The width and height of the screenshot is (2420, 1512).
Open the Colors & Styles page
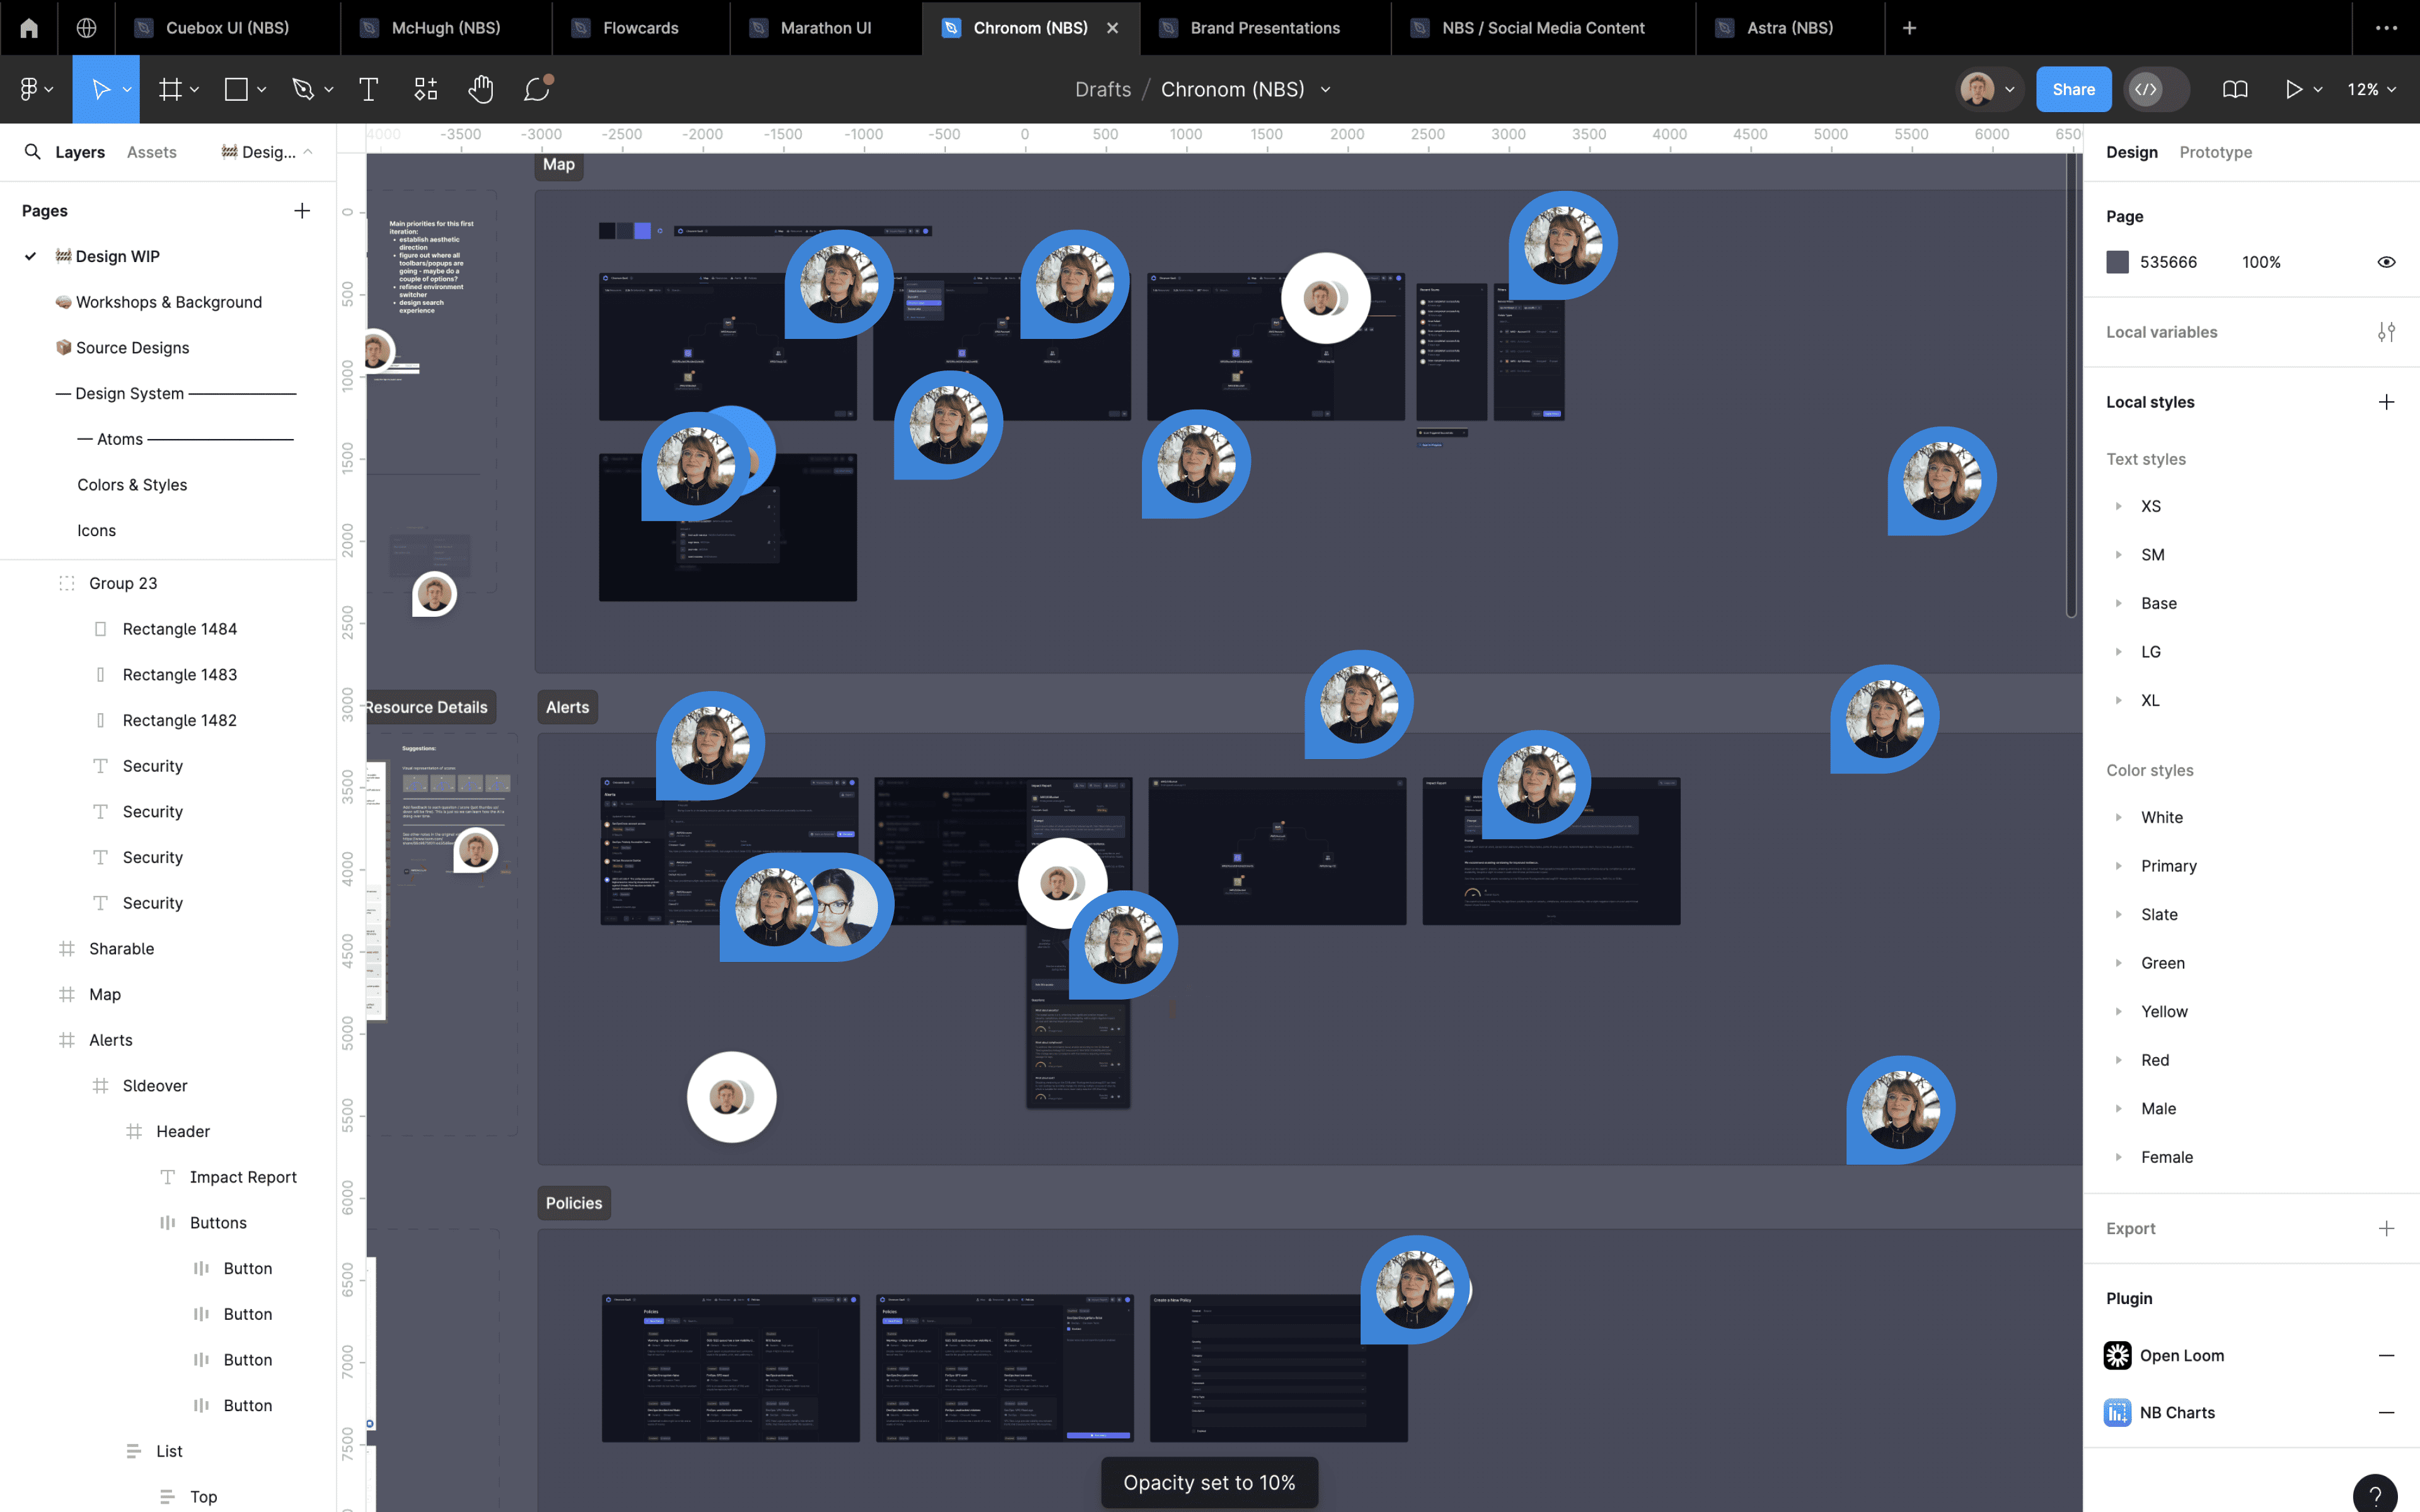pyautogui.click(x=132, y=485)
